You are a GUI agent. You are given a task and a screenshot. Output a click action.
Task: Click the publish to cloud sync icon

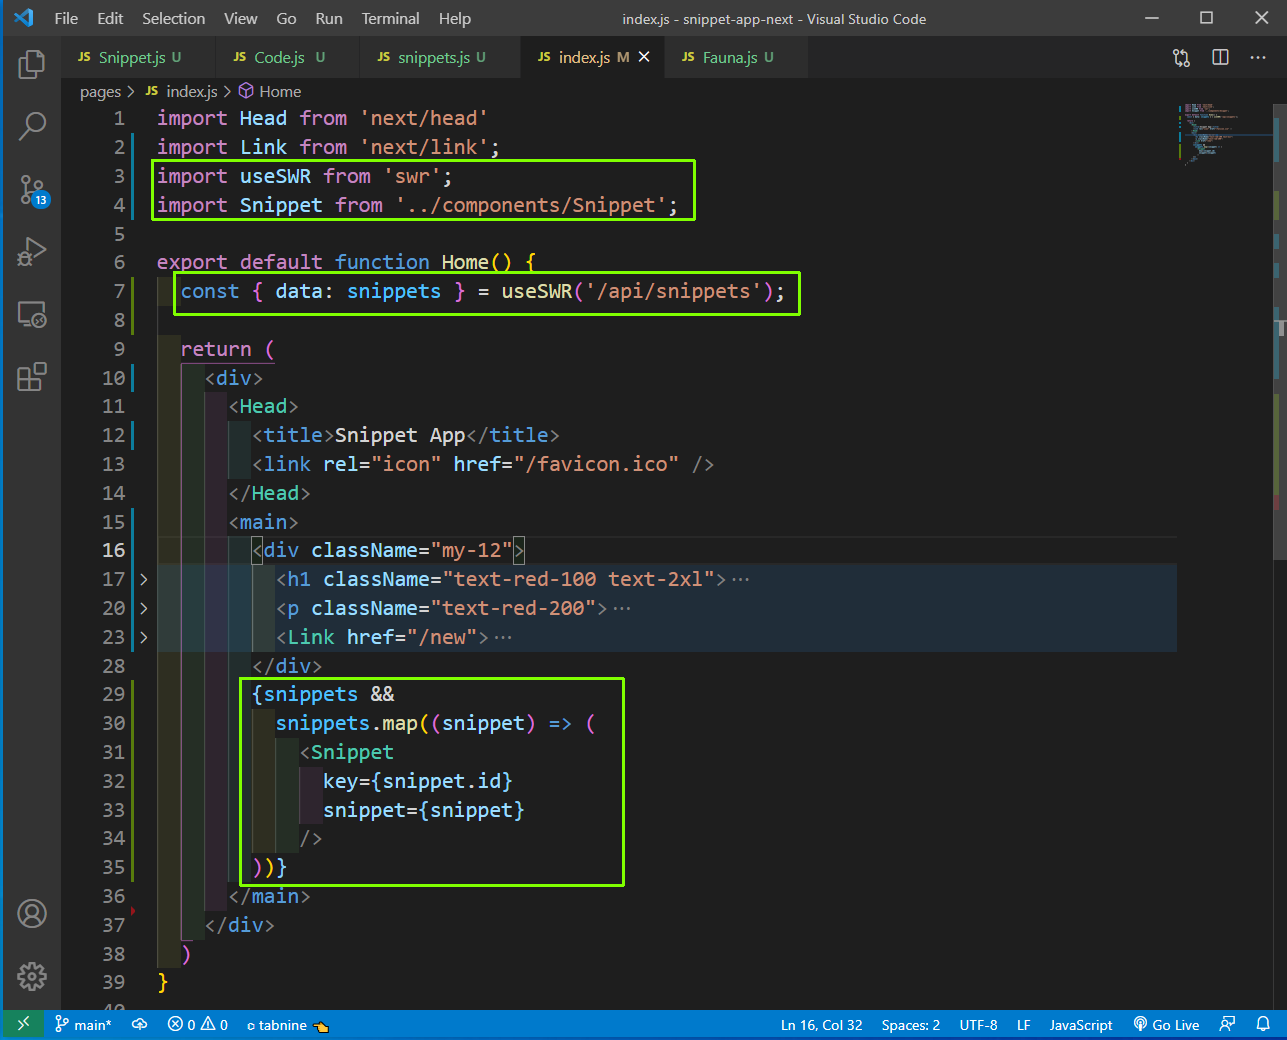pos(140,1024)
